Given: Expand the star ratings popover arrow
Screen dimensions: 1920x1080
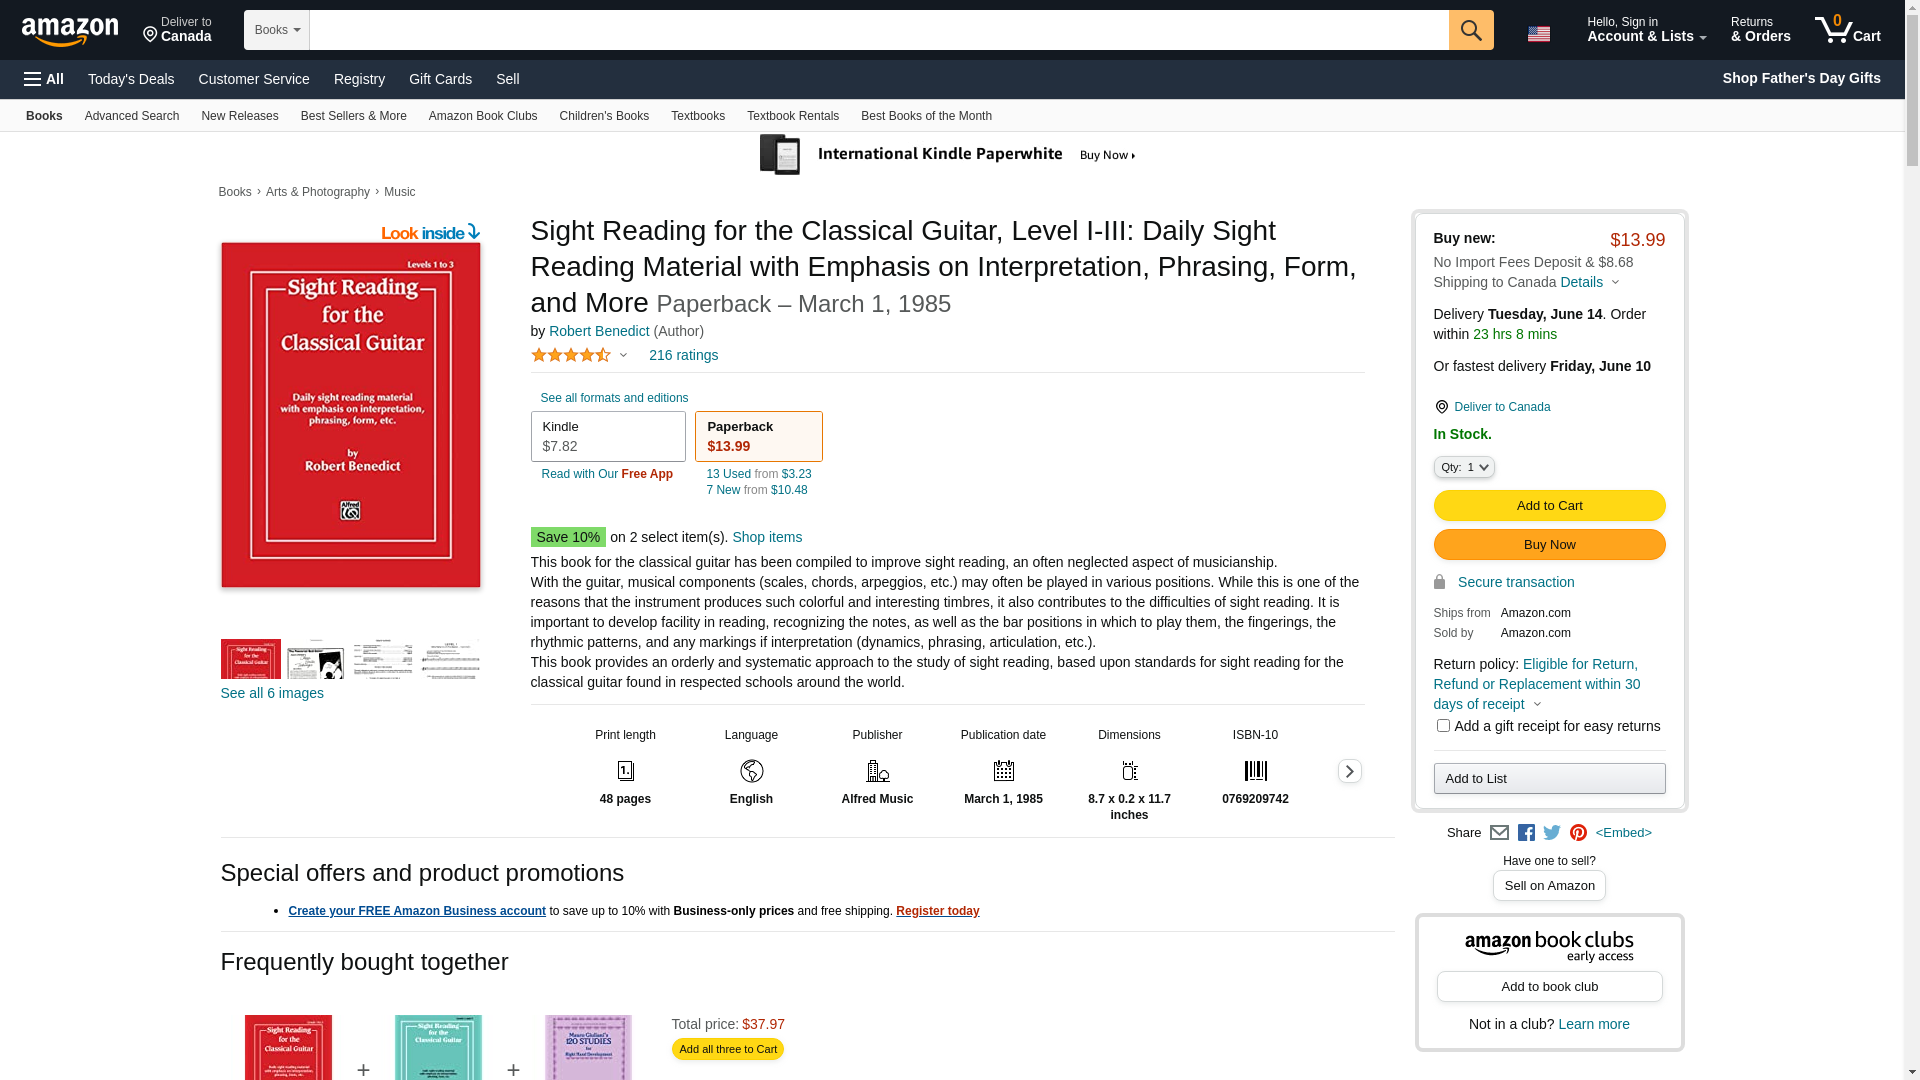Looking at the screenshot, I should (623, 355).
